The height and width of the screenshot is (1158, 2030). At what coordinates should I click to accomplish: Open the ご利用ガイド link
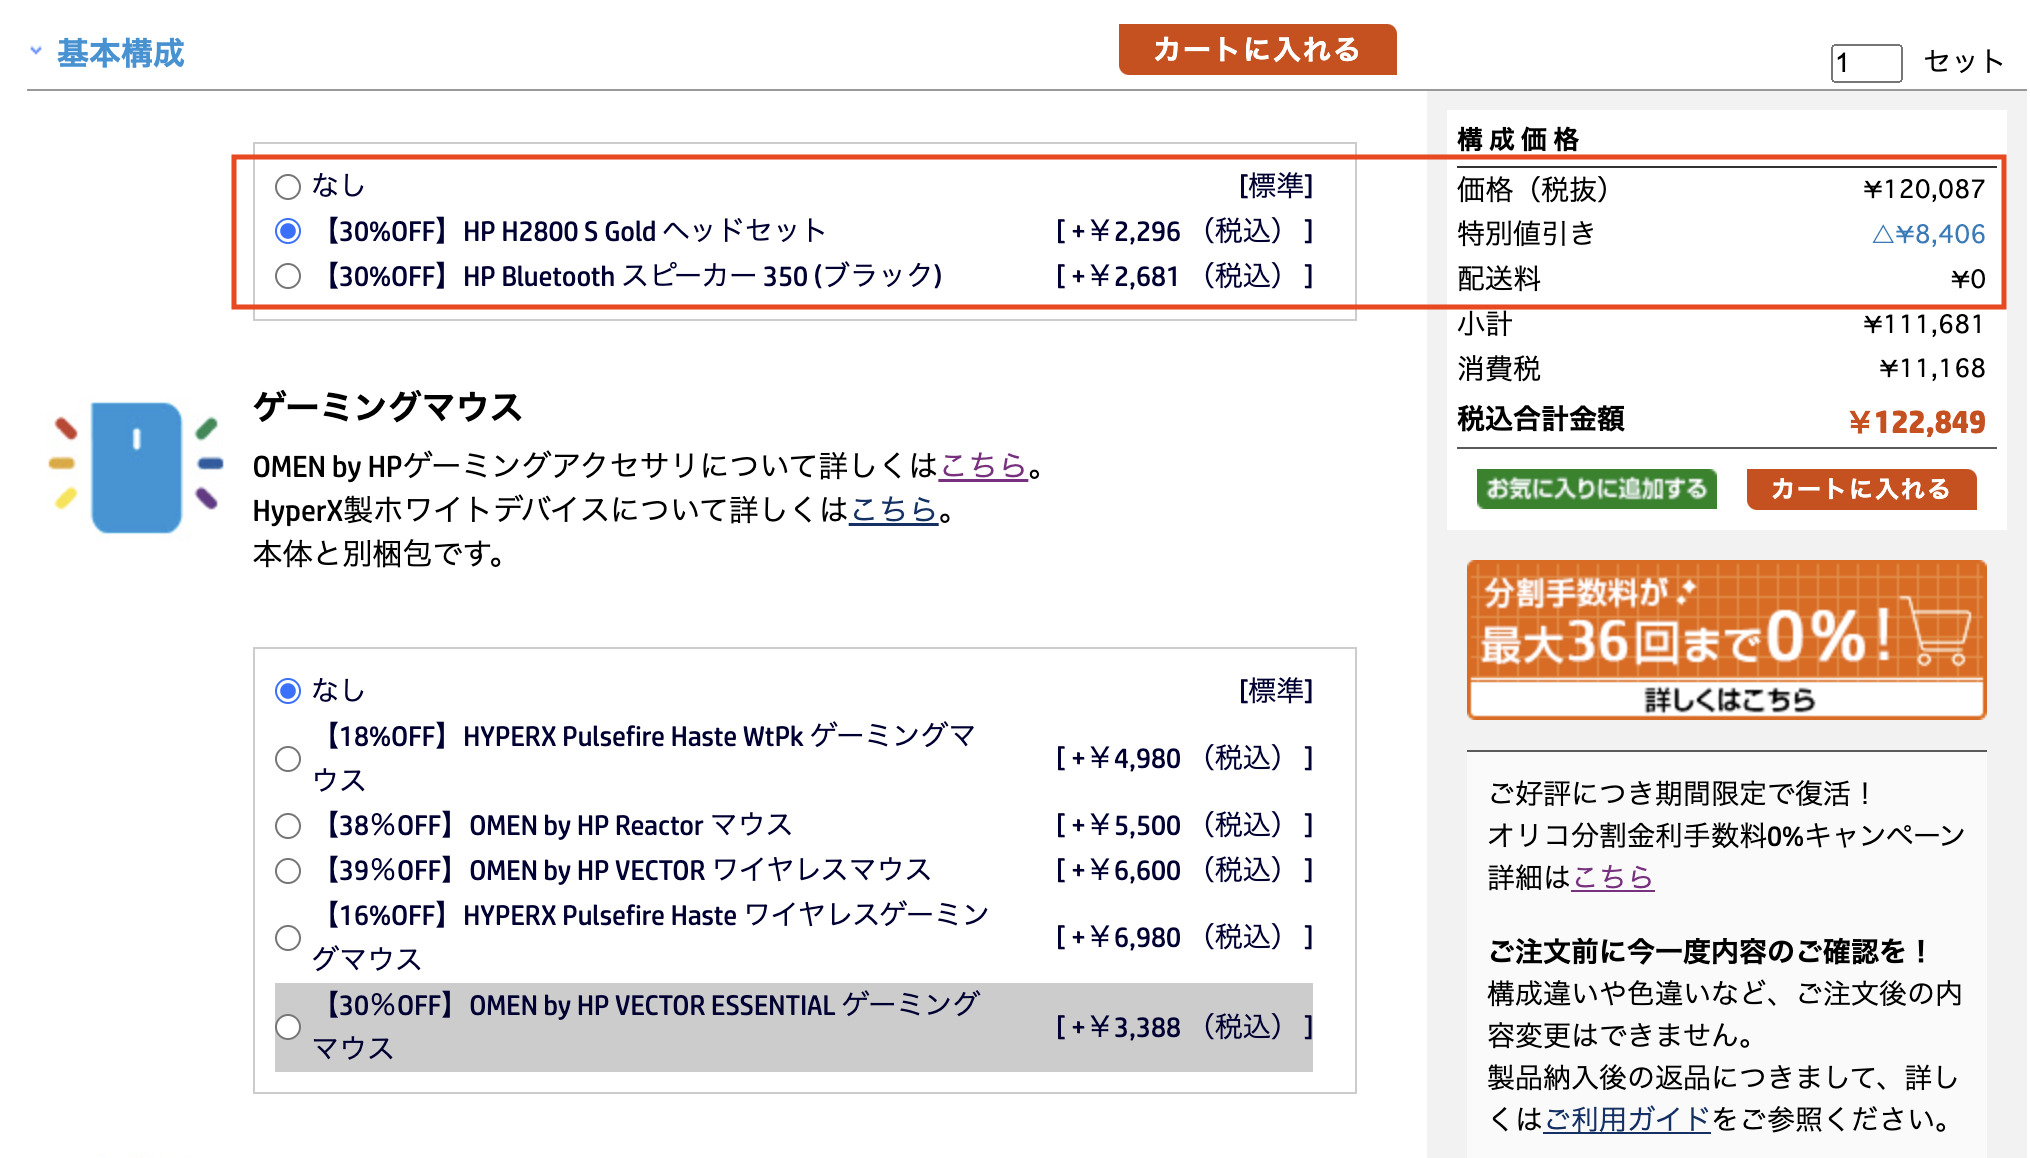[1628, 1119]
